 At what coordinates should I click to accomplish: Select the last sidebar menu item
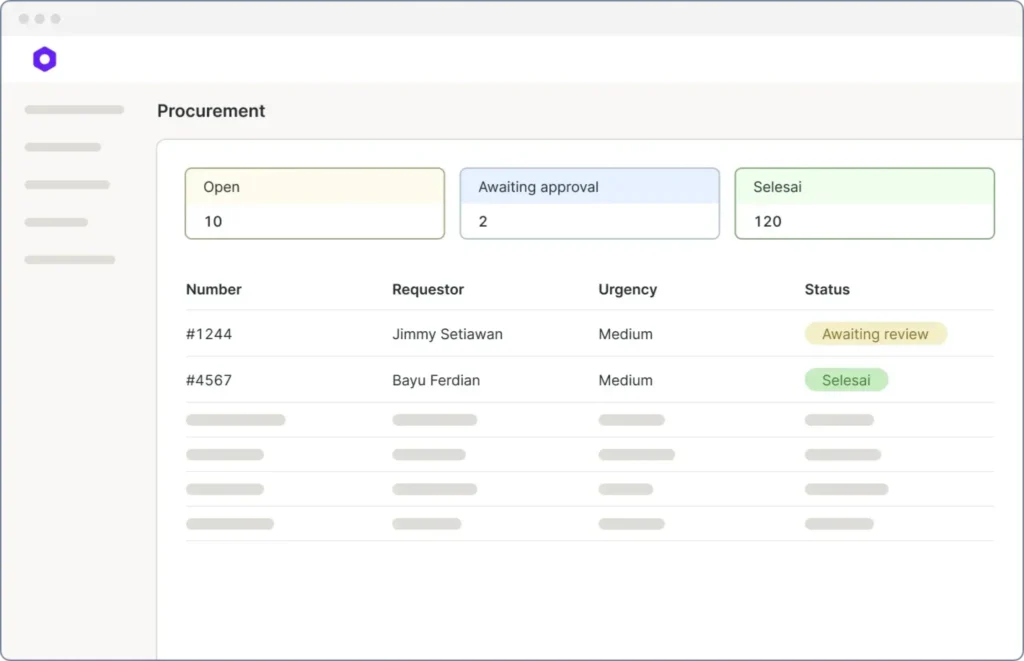70,260
